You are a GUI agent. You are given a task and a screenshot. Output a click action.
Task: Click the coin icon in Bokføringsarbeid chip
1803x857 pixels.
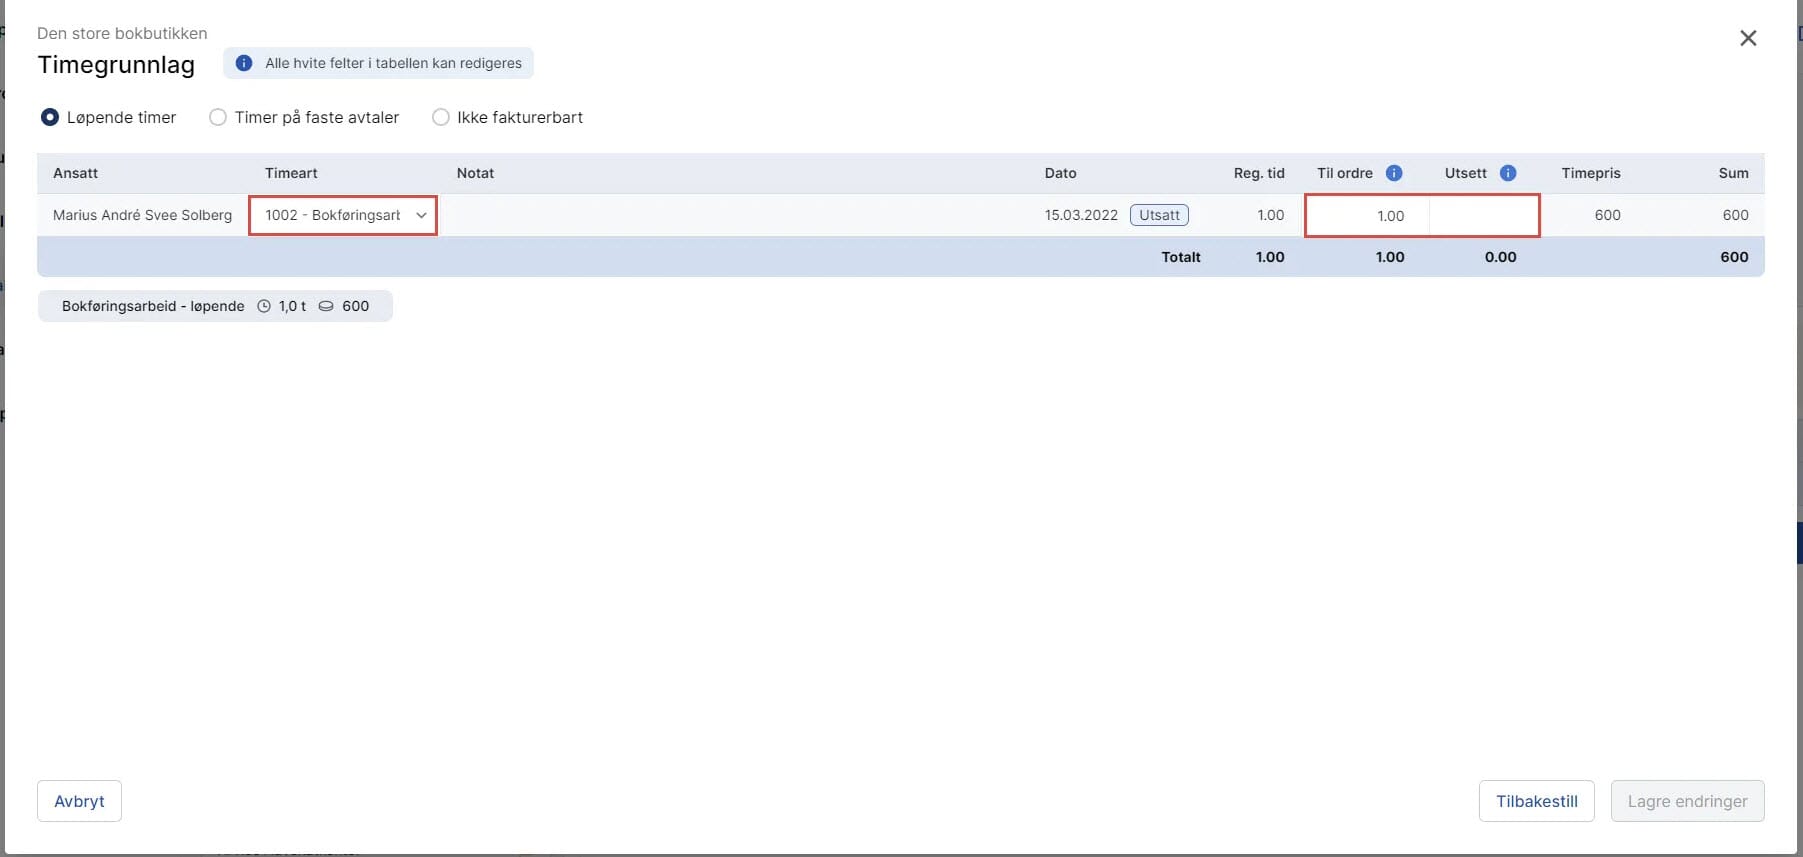(x=326, y=306)
